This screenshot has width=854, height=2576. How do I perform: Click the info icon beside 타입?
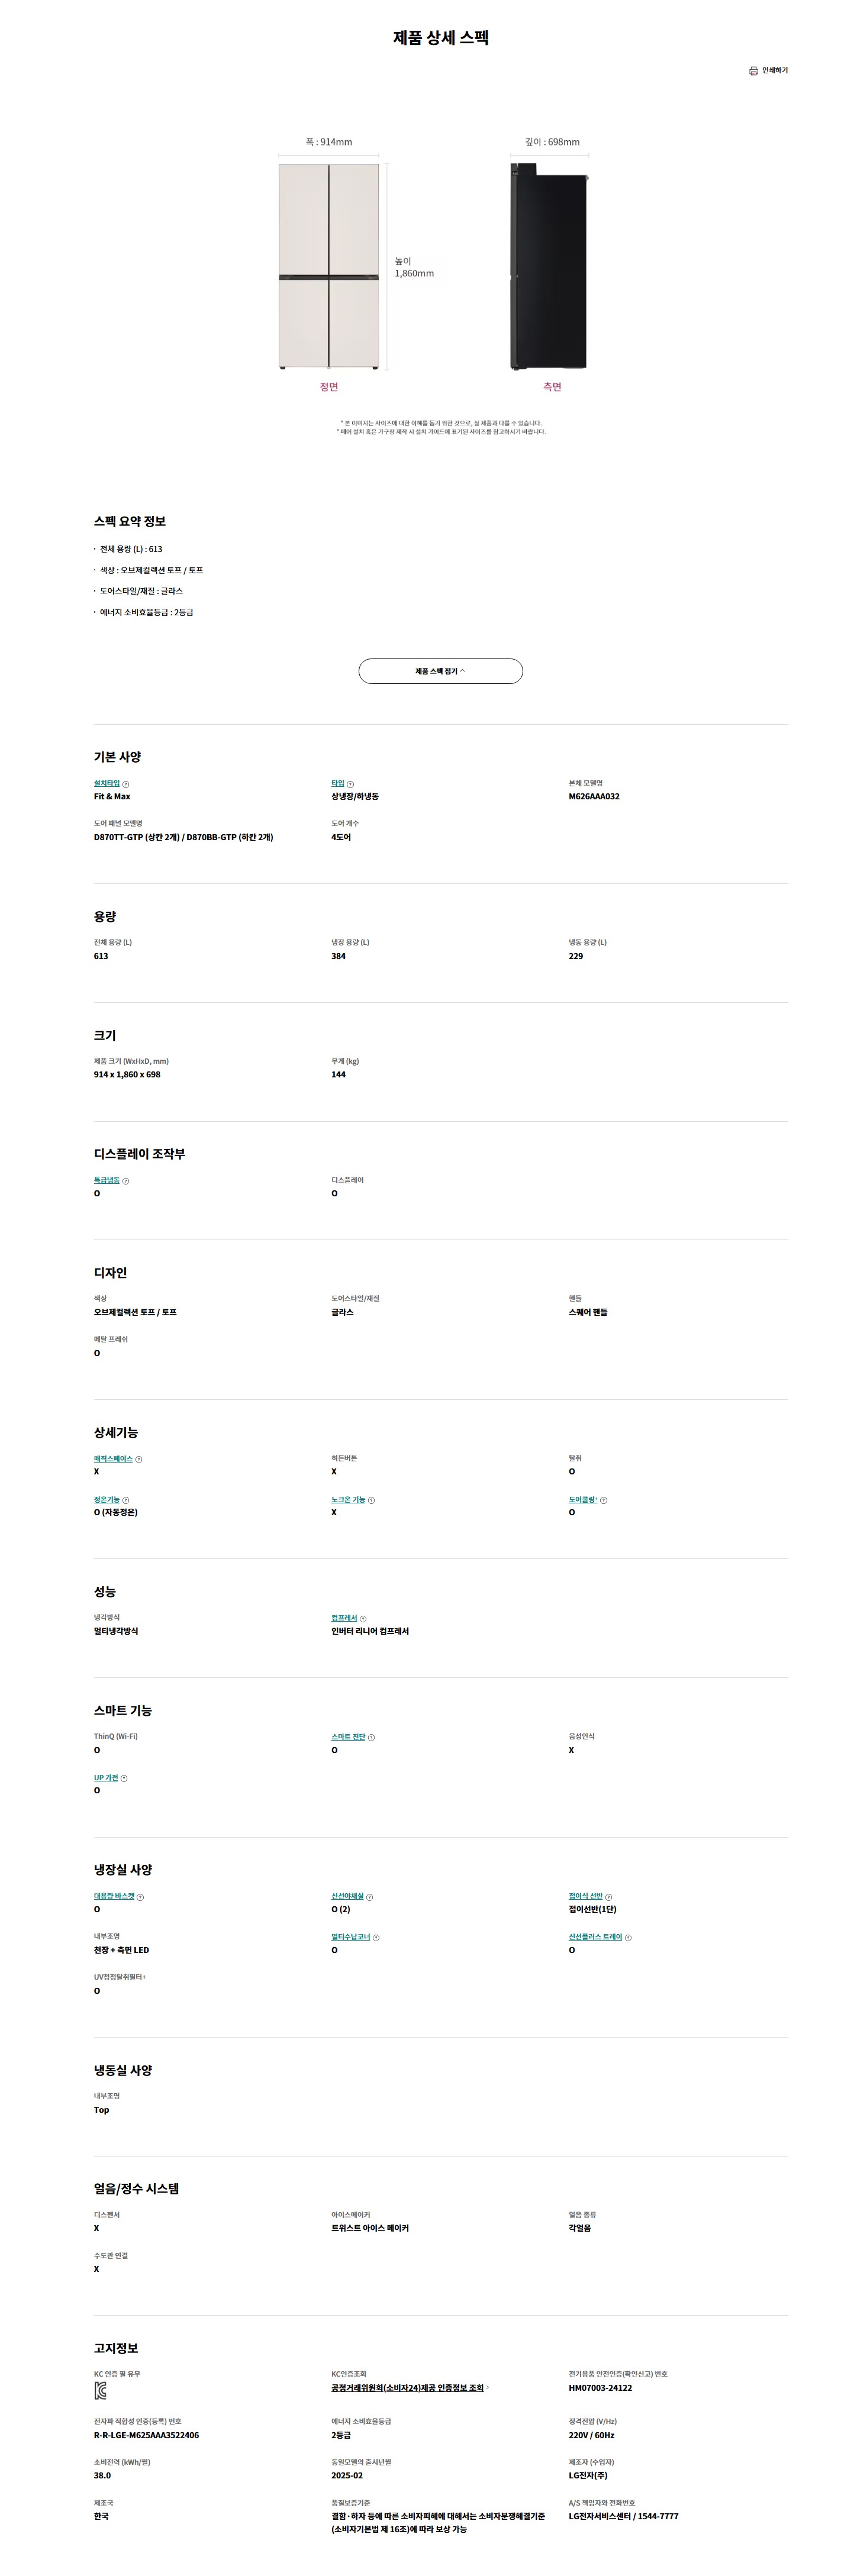[350, 784]
